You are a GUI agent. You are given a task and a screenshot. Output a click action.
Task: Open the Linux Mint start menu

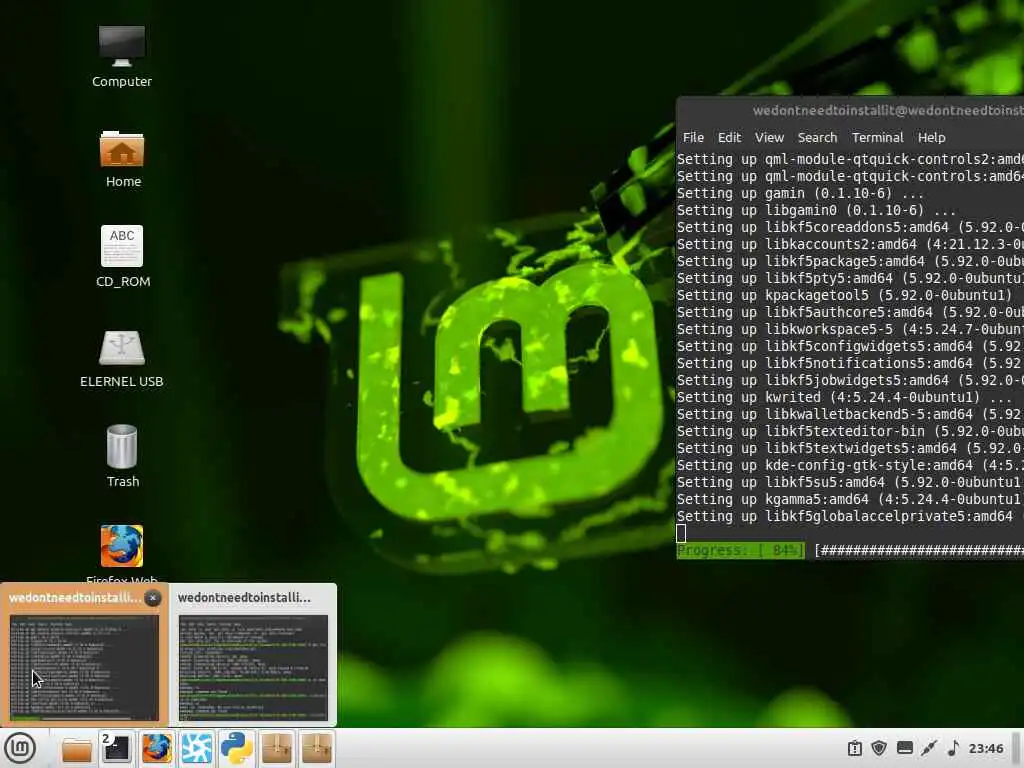pyautogui.click(x=20, y=748)
